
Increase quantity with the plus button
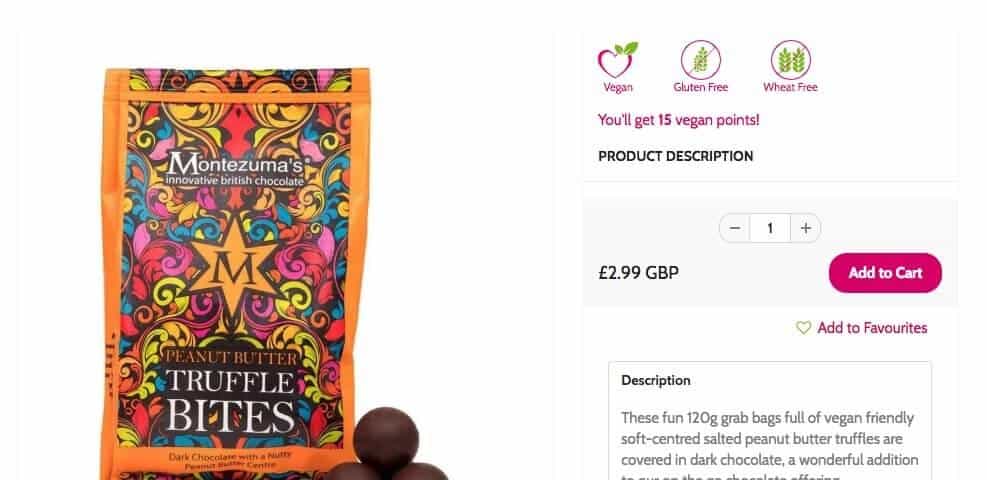point(806,228)
